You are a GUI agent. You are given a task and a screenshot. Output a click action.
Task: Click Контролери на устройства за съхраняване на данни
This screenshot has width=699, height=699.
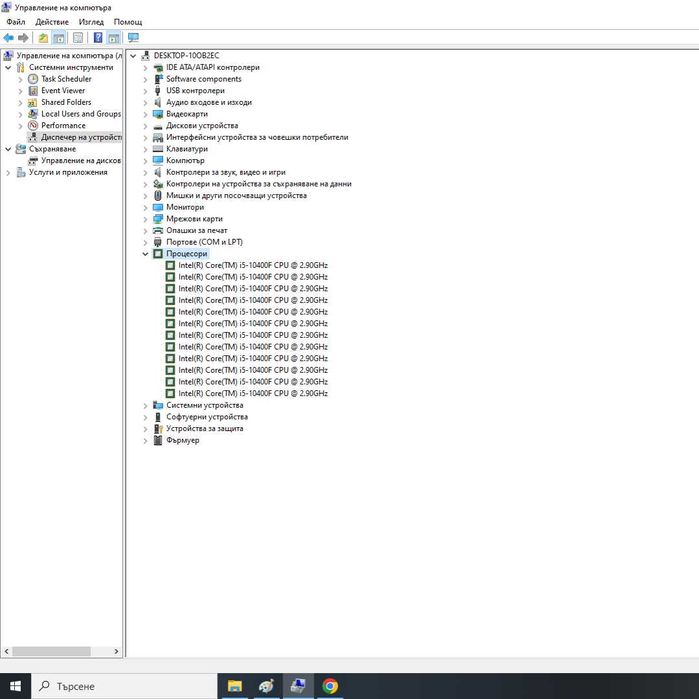click(259, 184)
